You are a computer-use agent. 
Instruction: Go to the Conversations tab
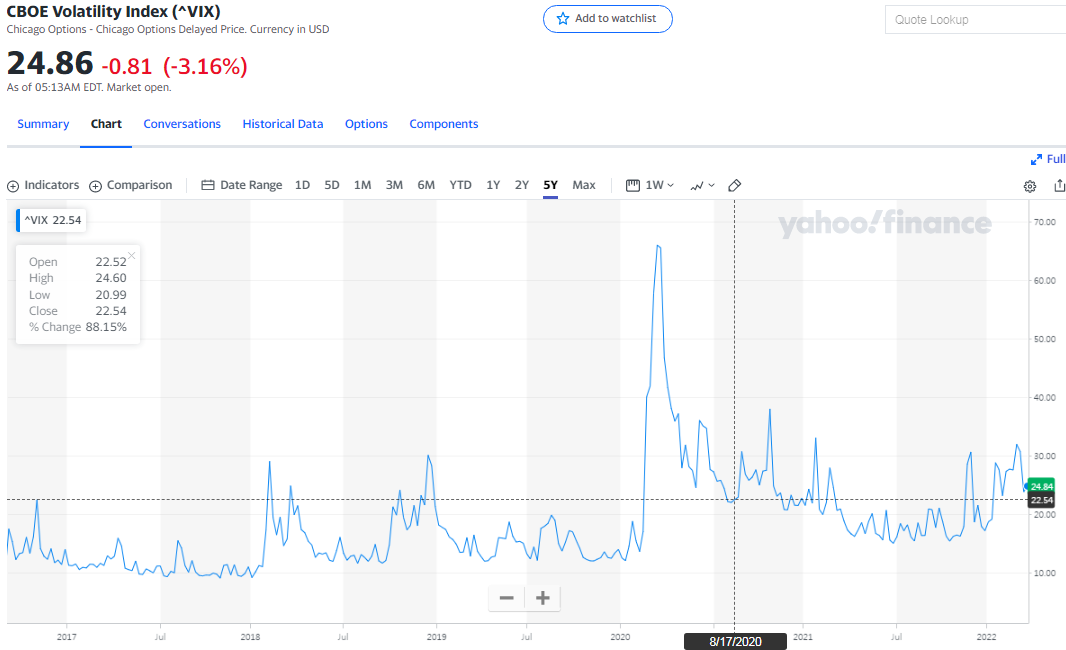(x=182, y=124)
